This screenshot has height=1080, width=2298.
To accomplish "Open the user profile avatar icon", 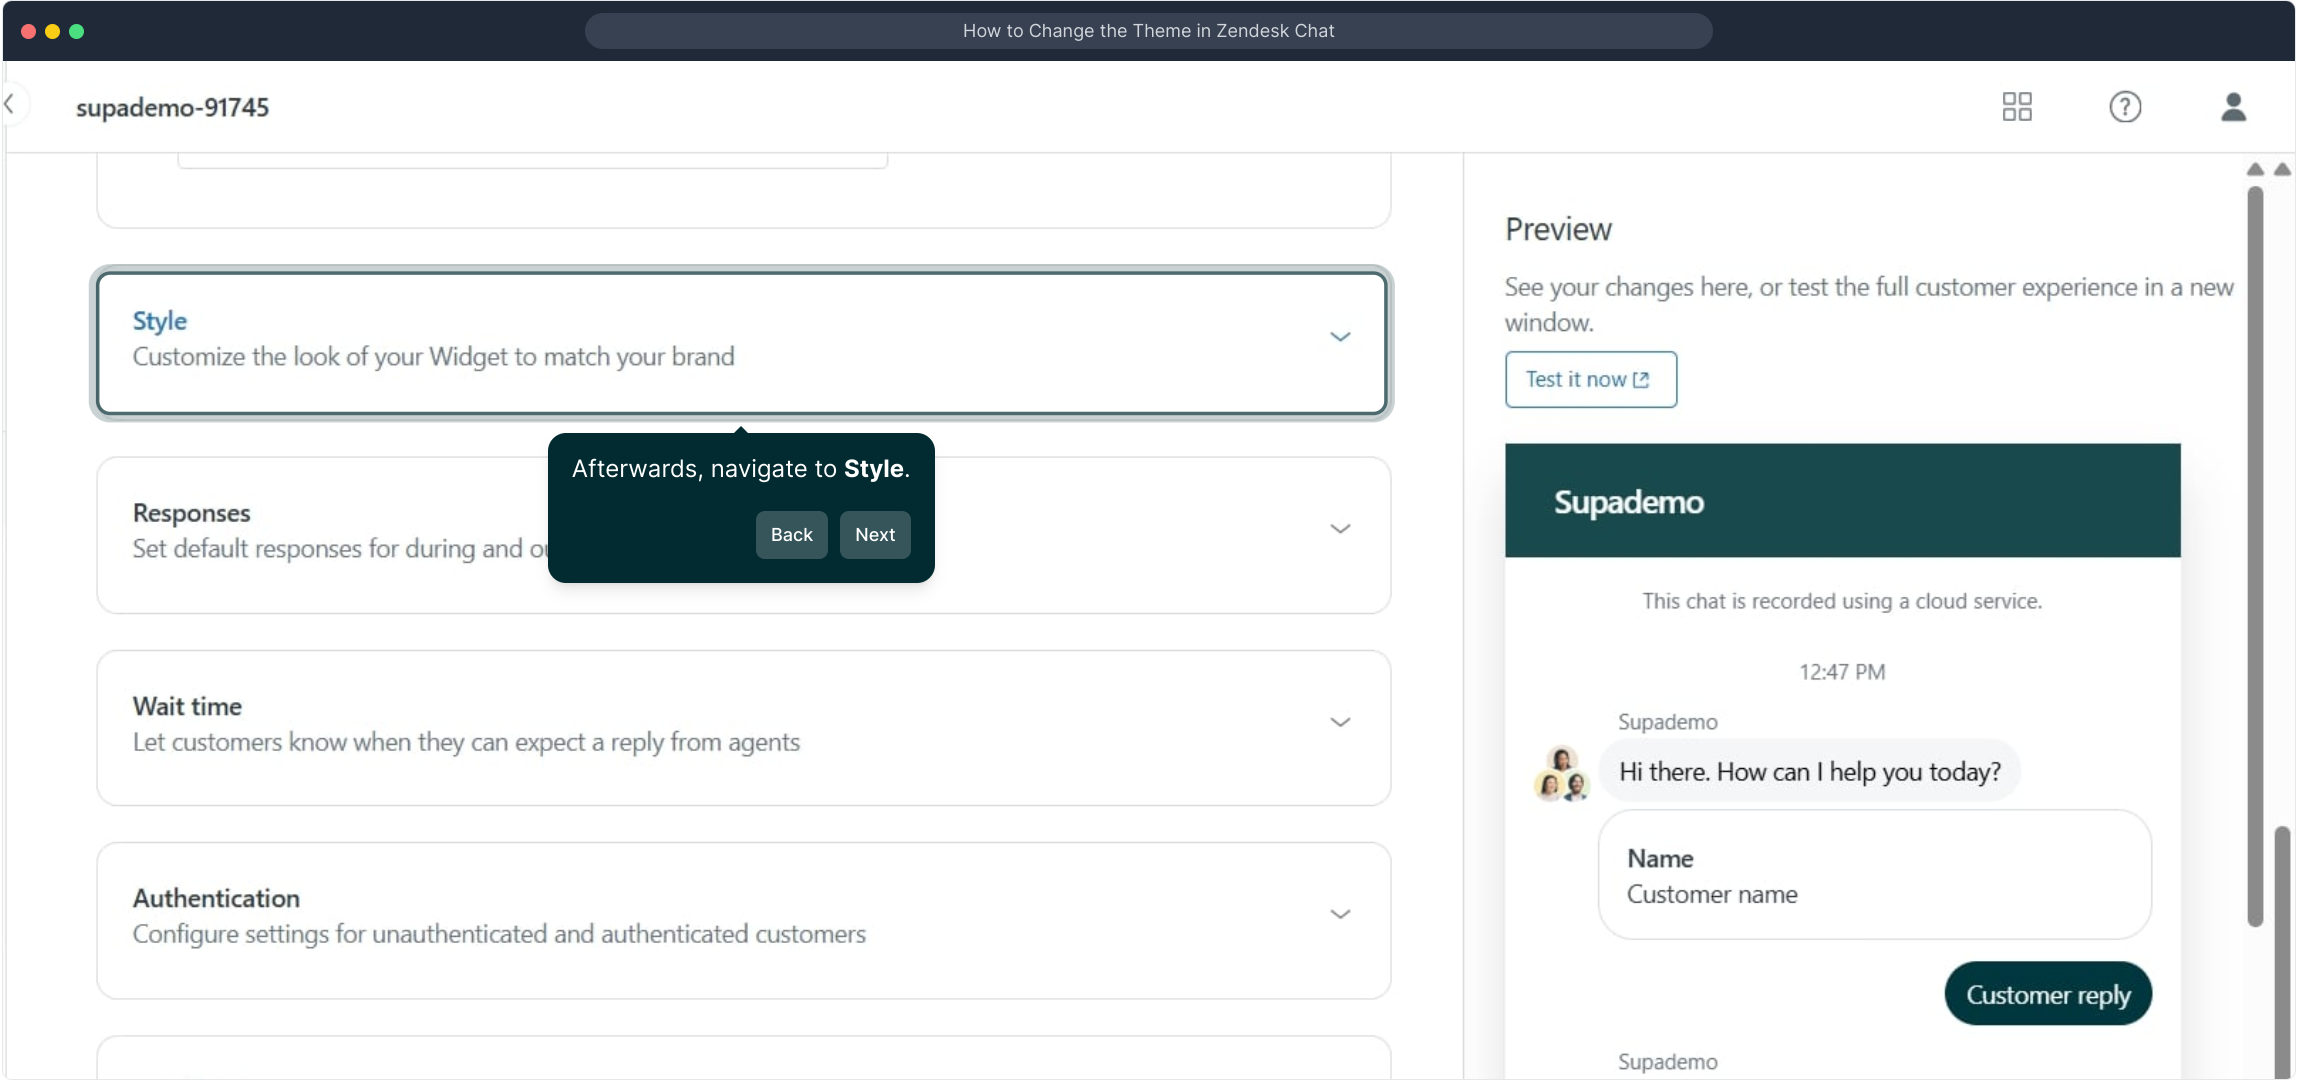I will click(x=2233, y=107).
